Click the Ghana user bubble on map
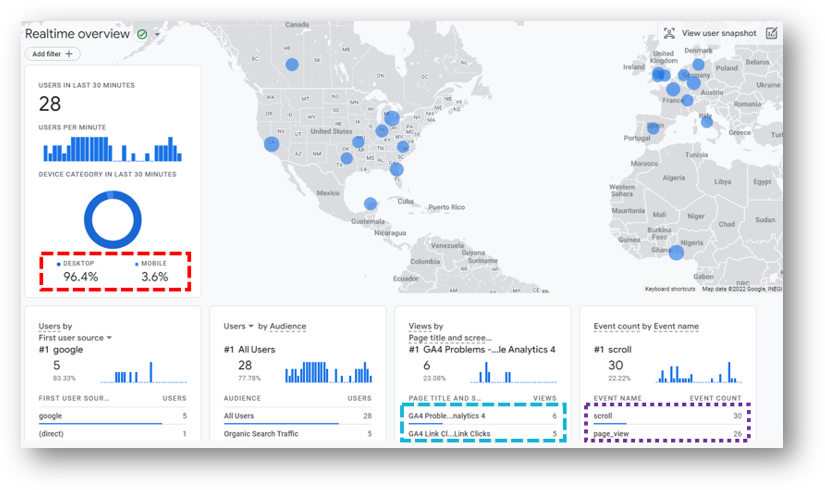Screen dimensions: 825x490 coord(676,253)
